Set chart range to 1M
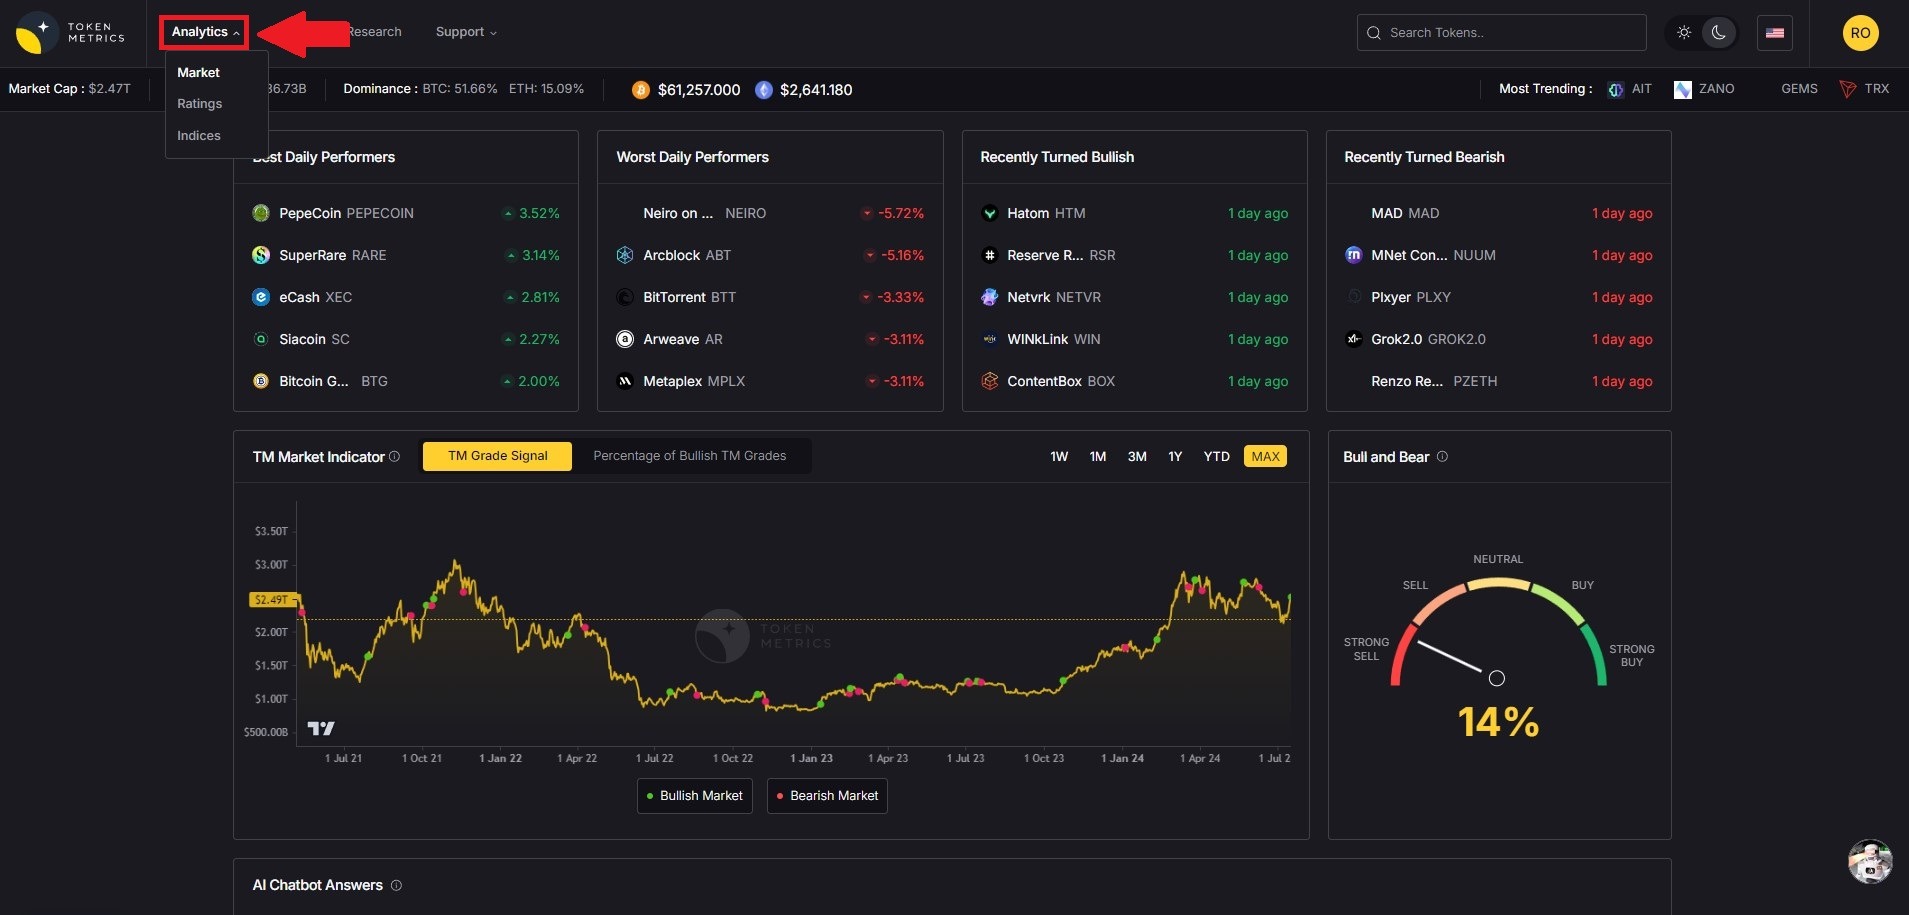Viewport: 1909px width, 915px height. pyautogui.click(x=1098, y=456)
